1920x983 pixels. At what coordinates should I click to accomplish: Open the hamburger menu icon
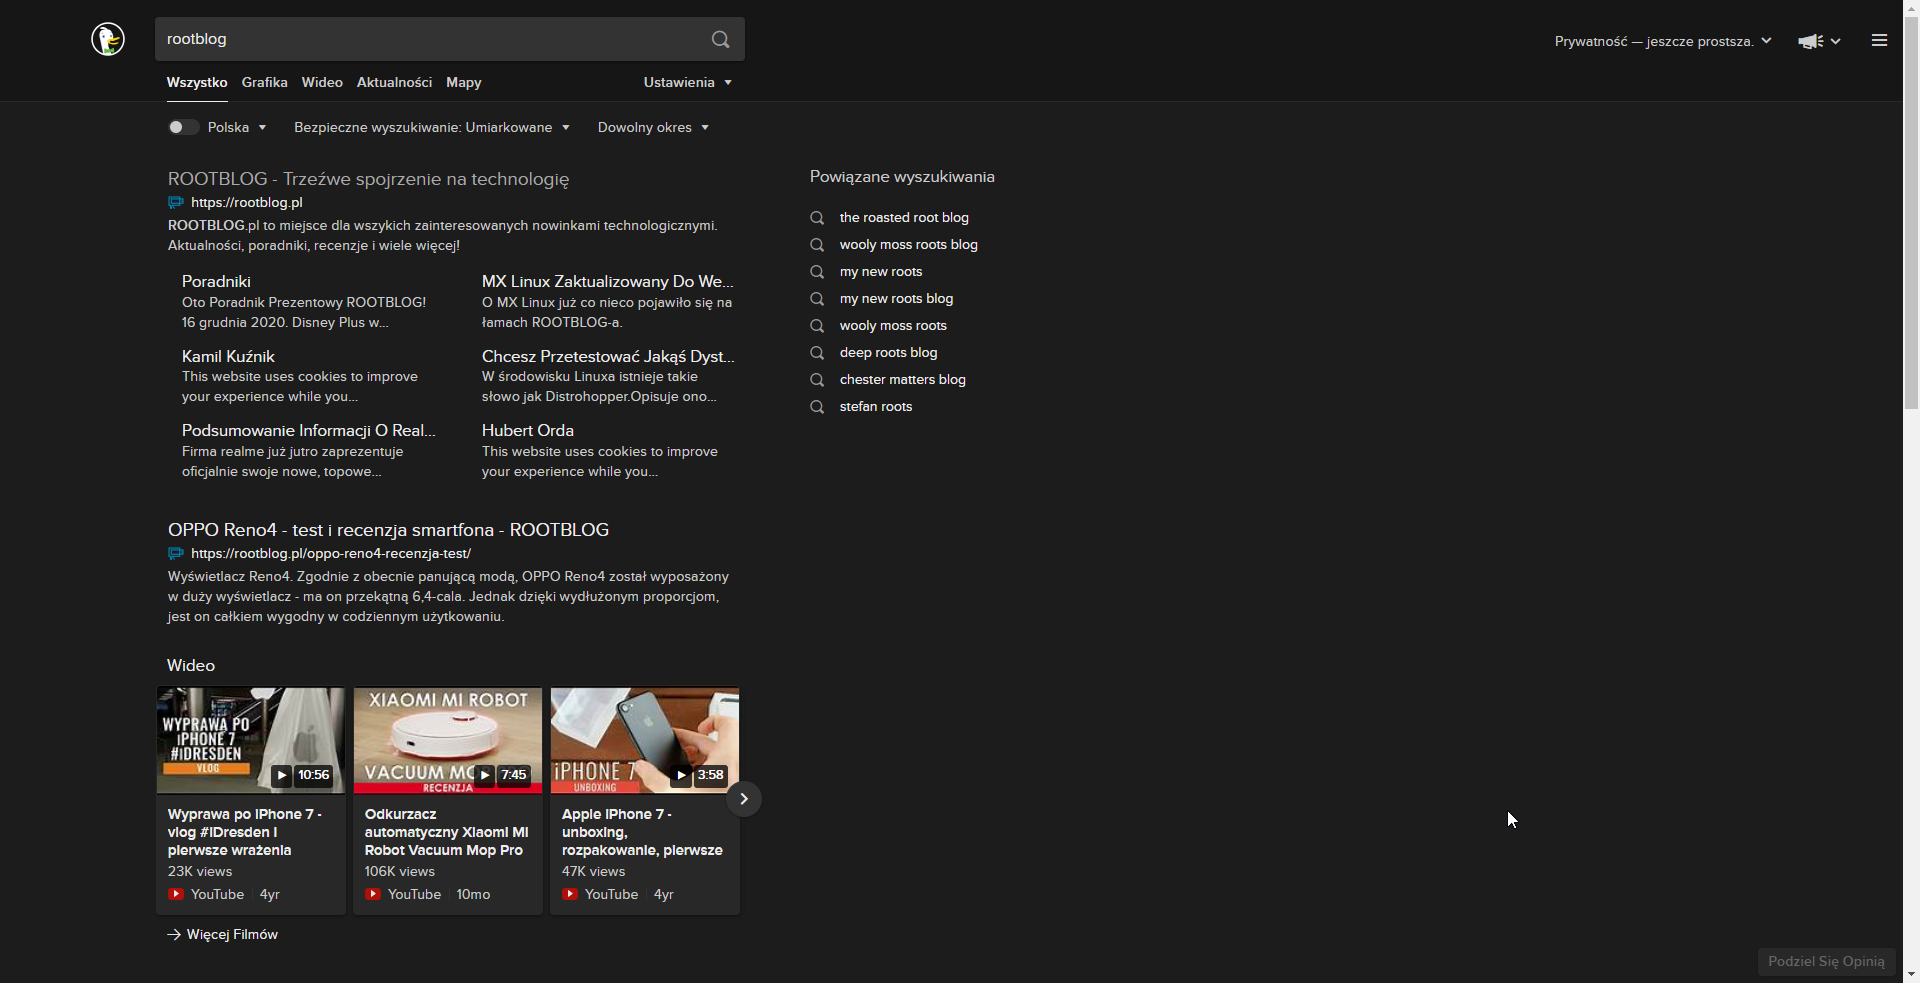click(x=1879, y=41)
